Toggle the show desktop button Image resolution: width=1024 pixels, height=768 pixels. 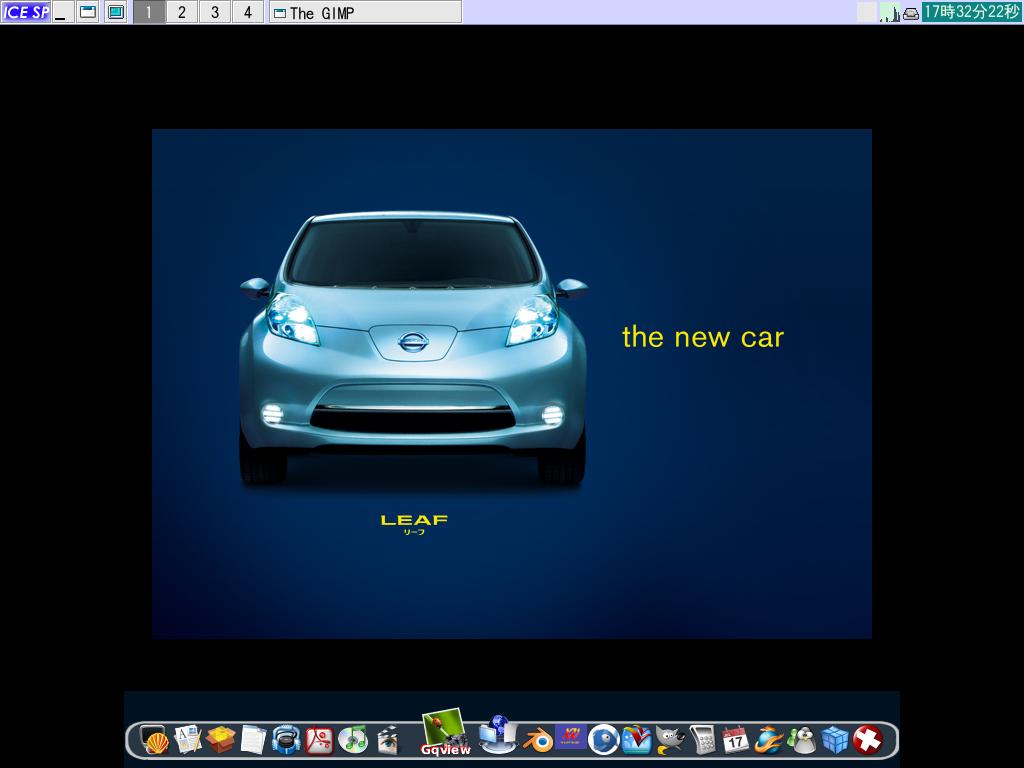click(113, 11)
